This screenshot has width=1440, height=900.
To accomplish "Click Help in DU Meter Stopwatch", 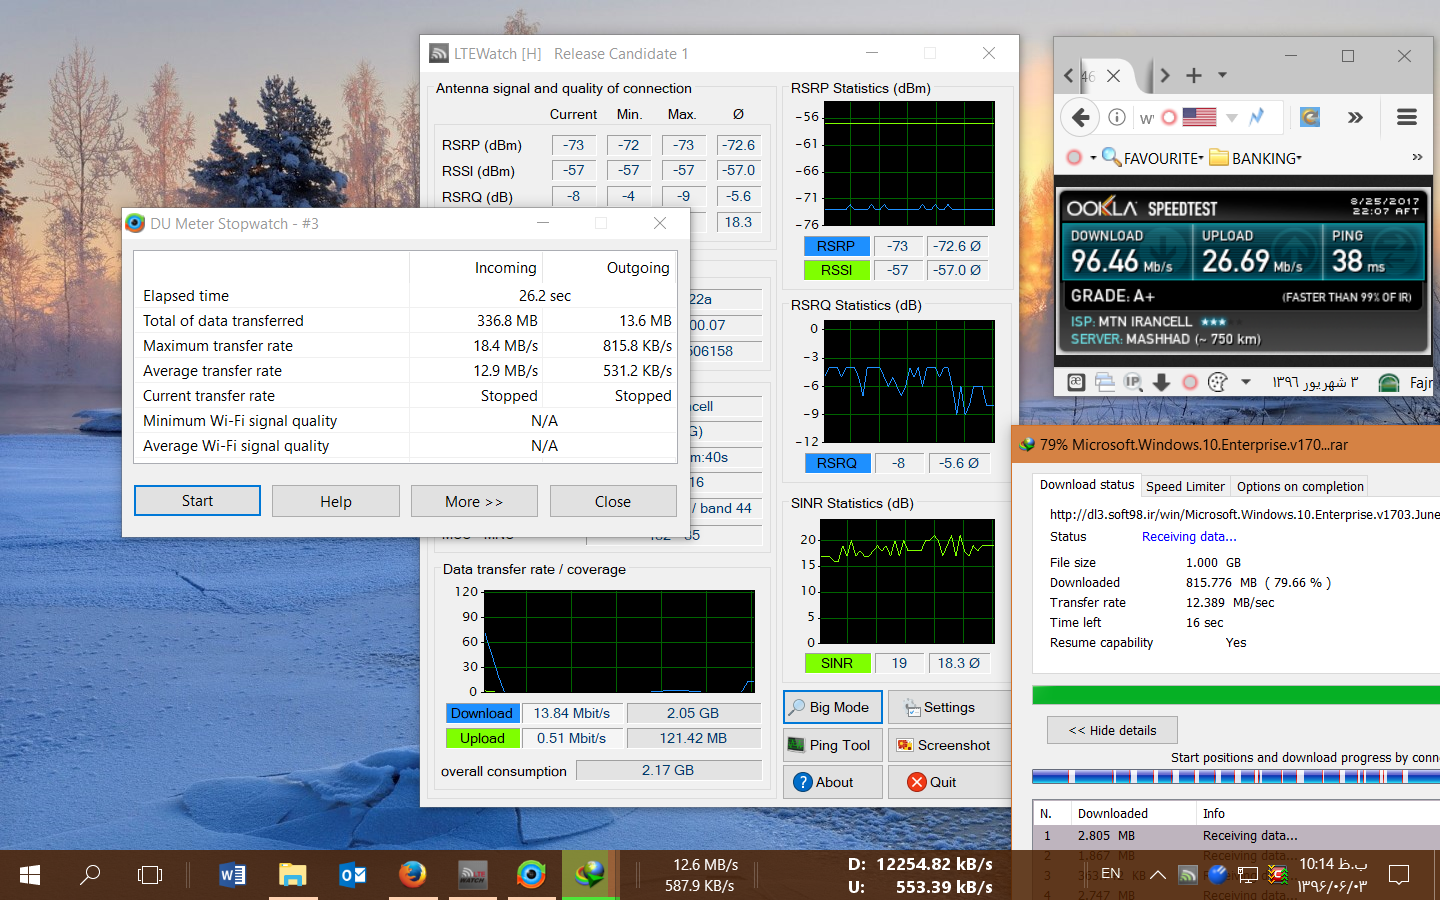I will [x=336, y=501].
